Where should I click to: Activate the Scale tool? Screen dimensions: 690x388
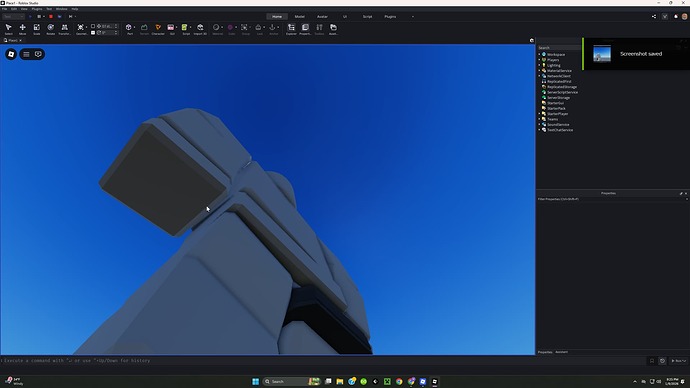[x=37, y=29]
